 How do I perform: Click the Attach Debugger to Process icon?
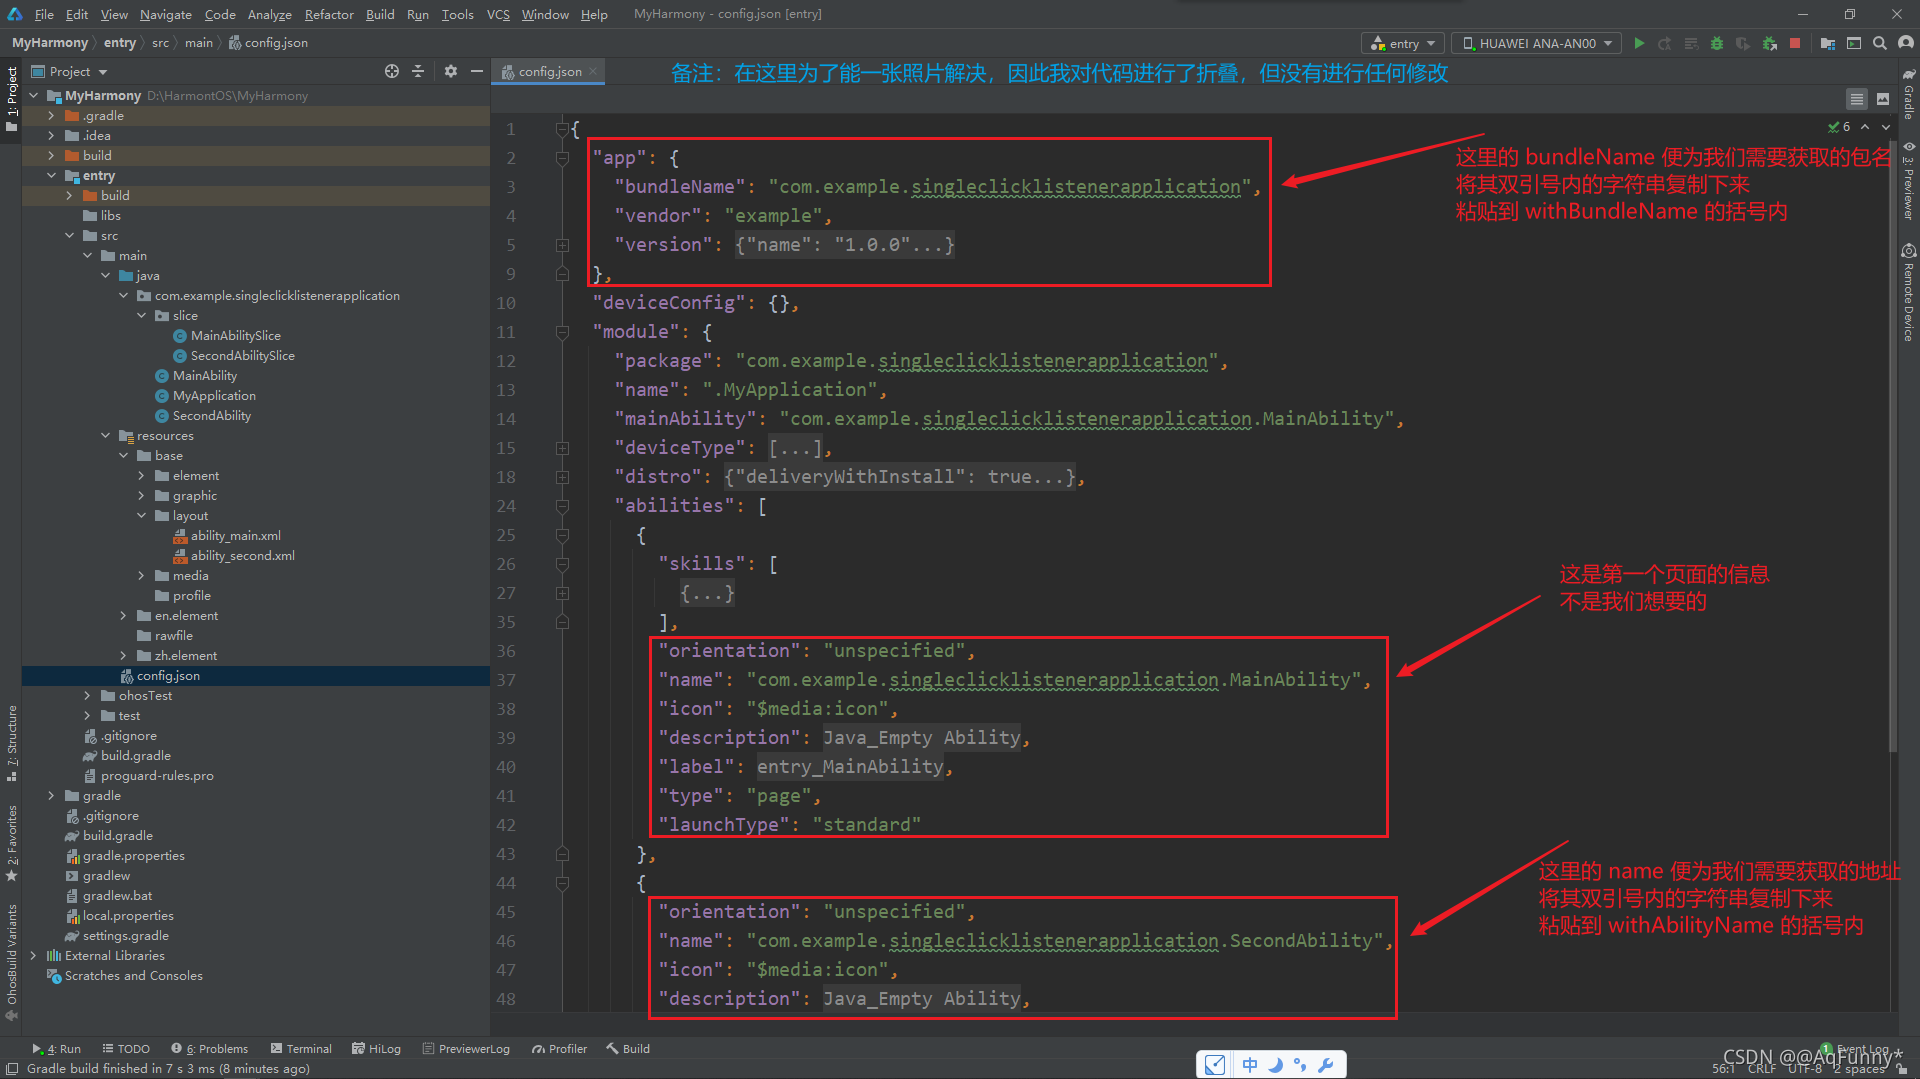coord(1769,43)
